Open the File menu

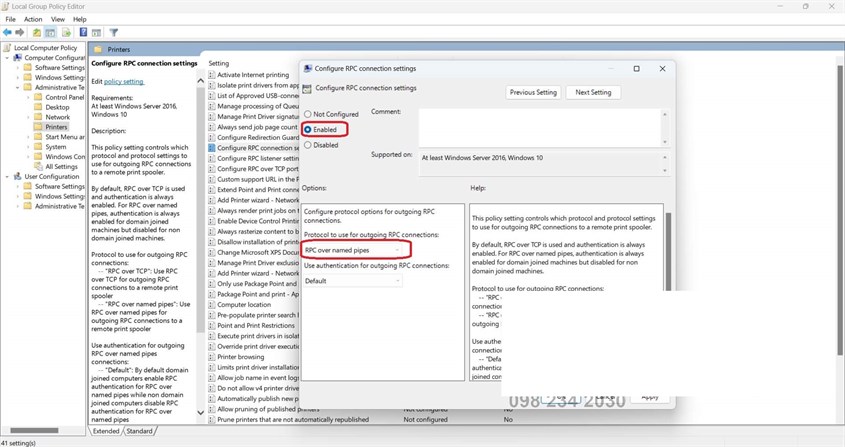coord(11,19)
